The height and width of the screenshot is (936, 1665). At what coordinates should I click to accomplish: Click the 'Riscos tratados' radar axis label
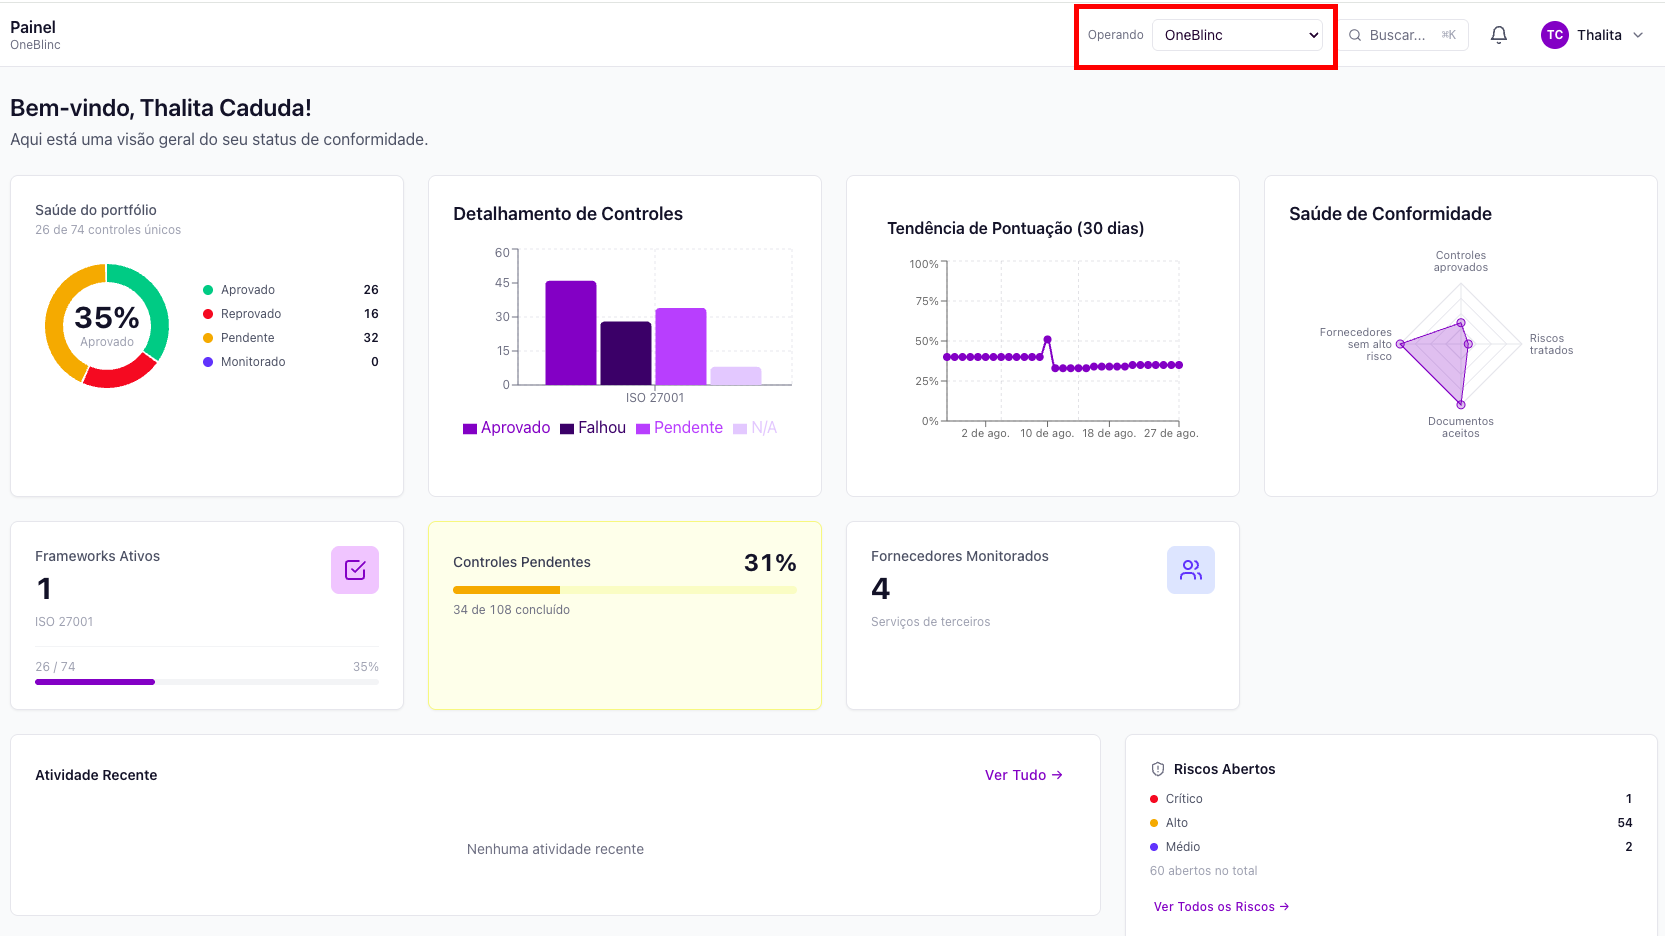[1551, 344]
